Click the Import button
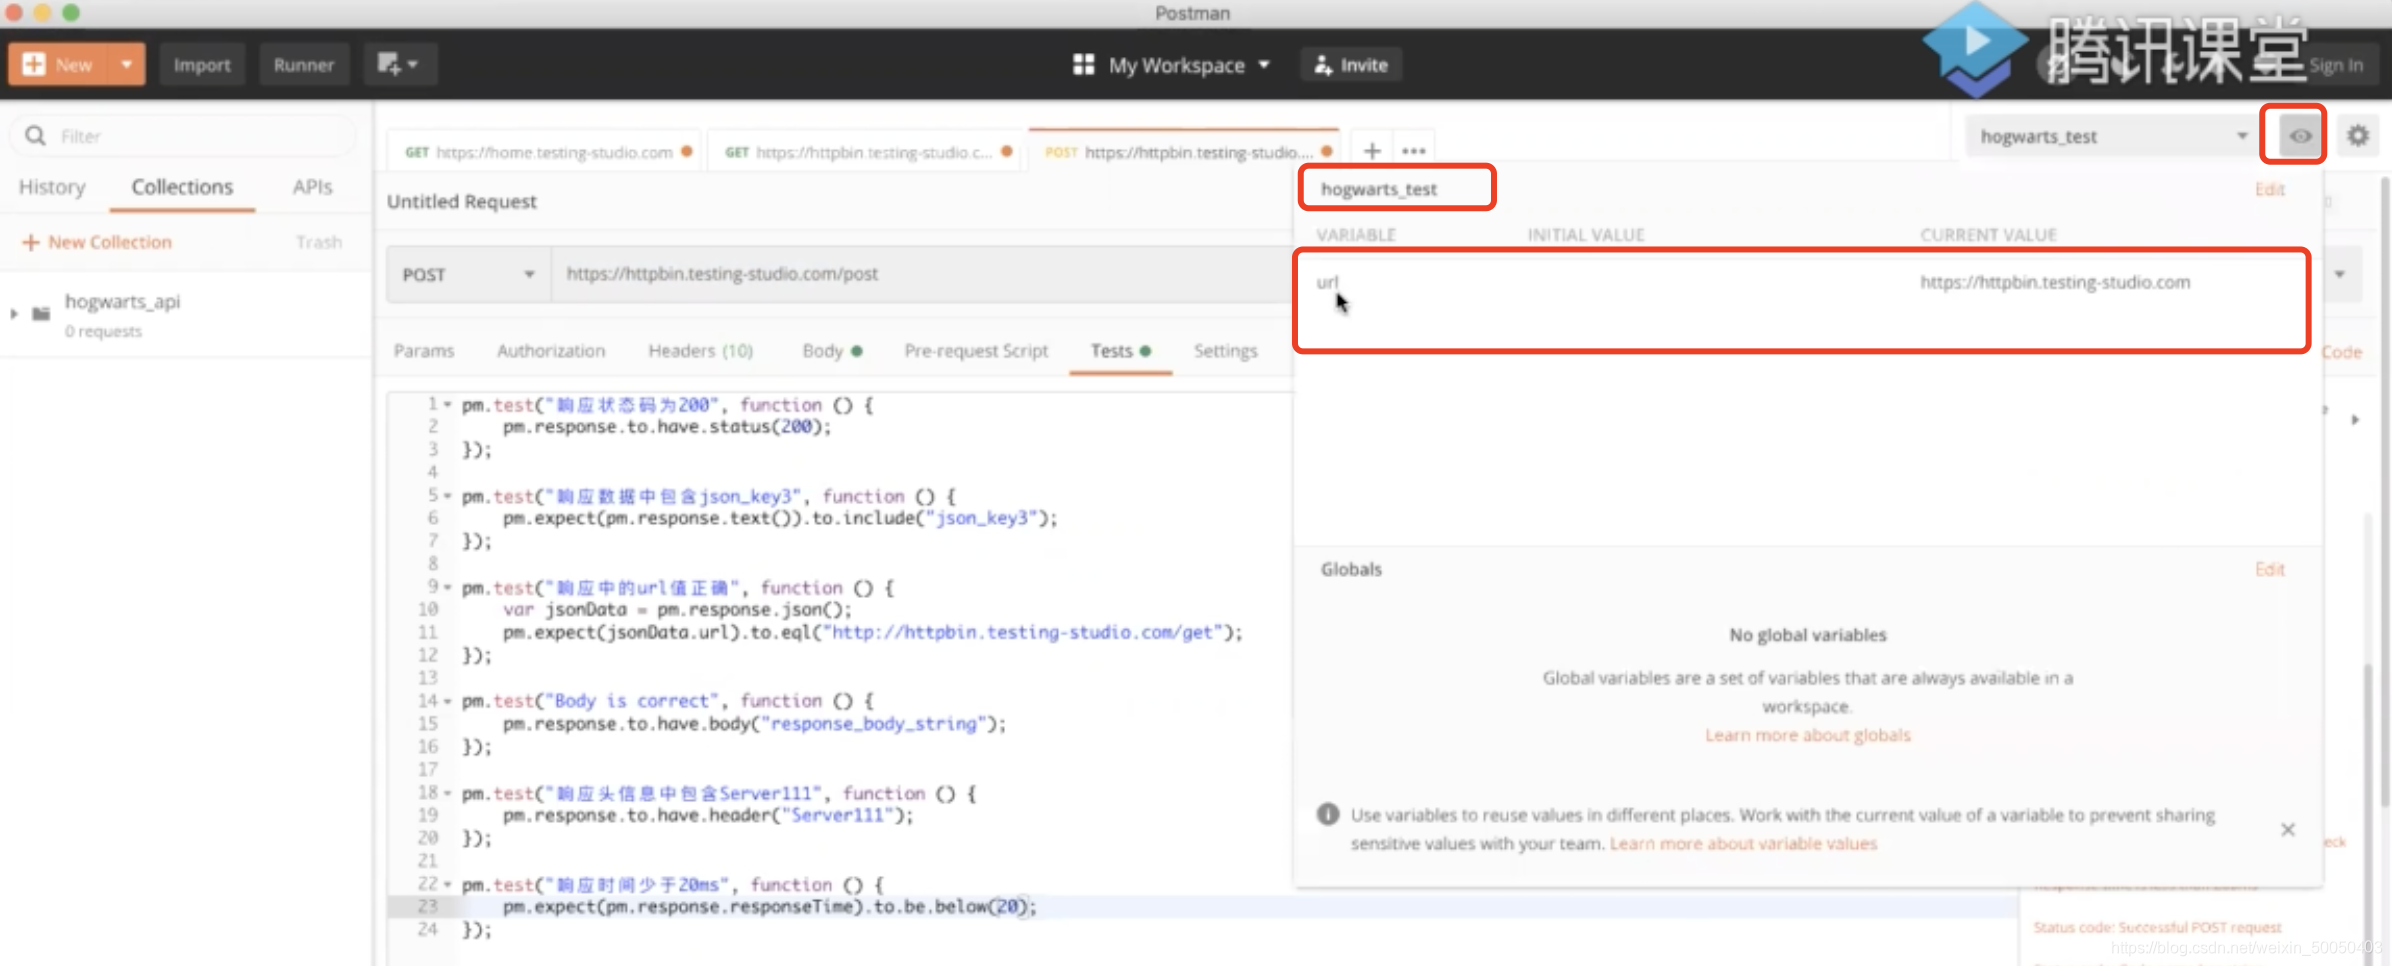Viewport: 2392px width, 966px height. coord(202,65)
